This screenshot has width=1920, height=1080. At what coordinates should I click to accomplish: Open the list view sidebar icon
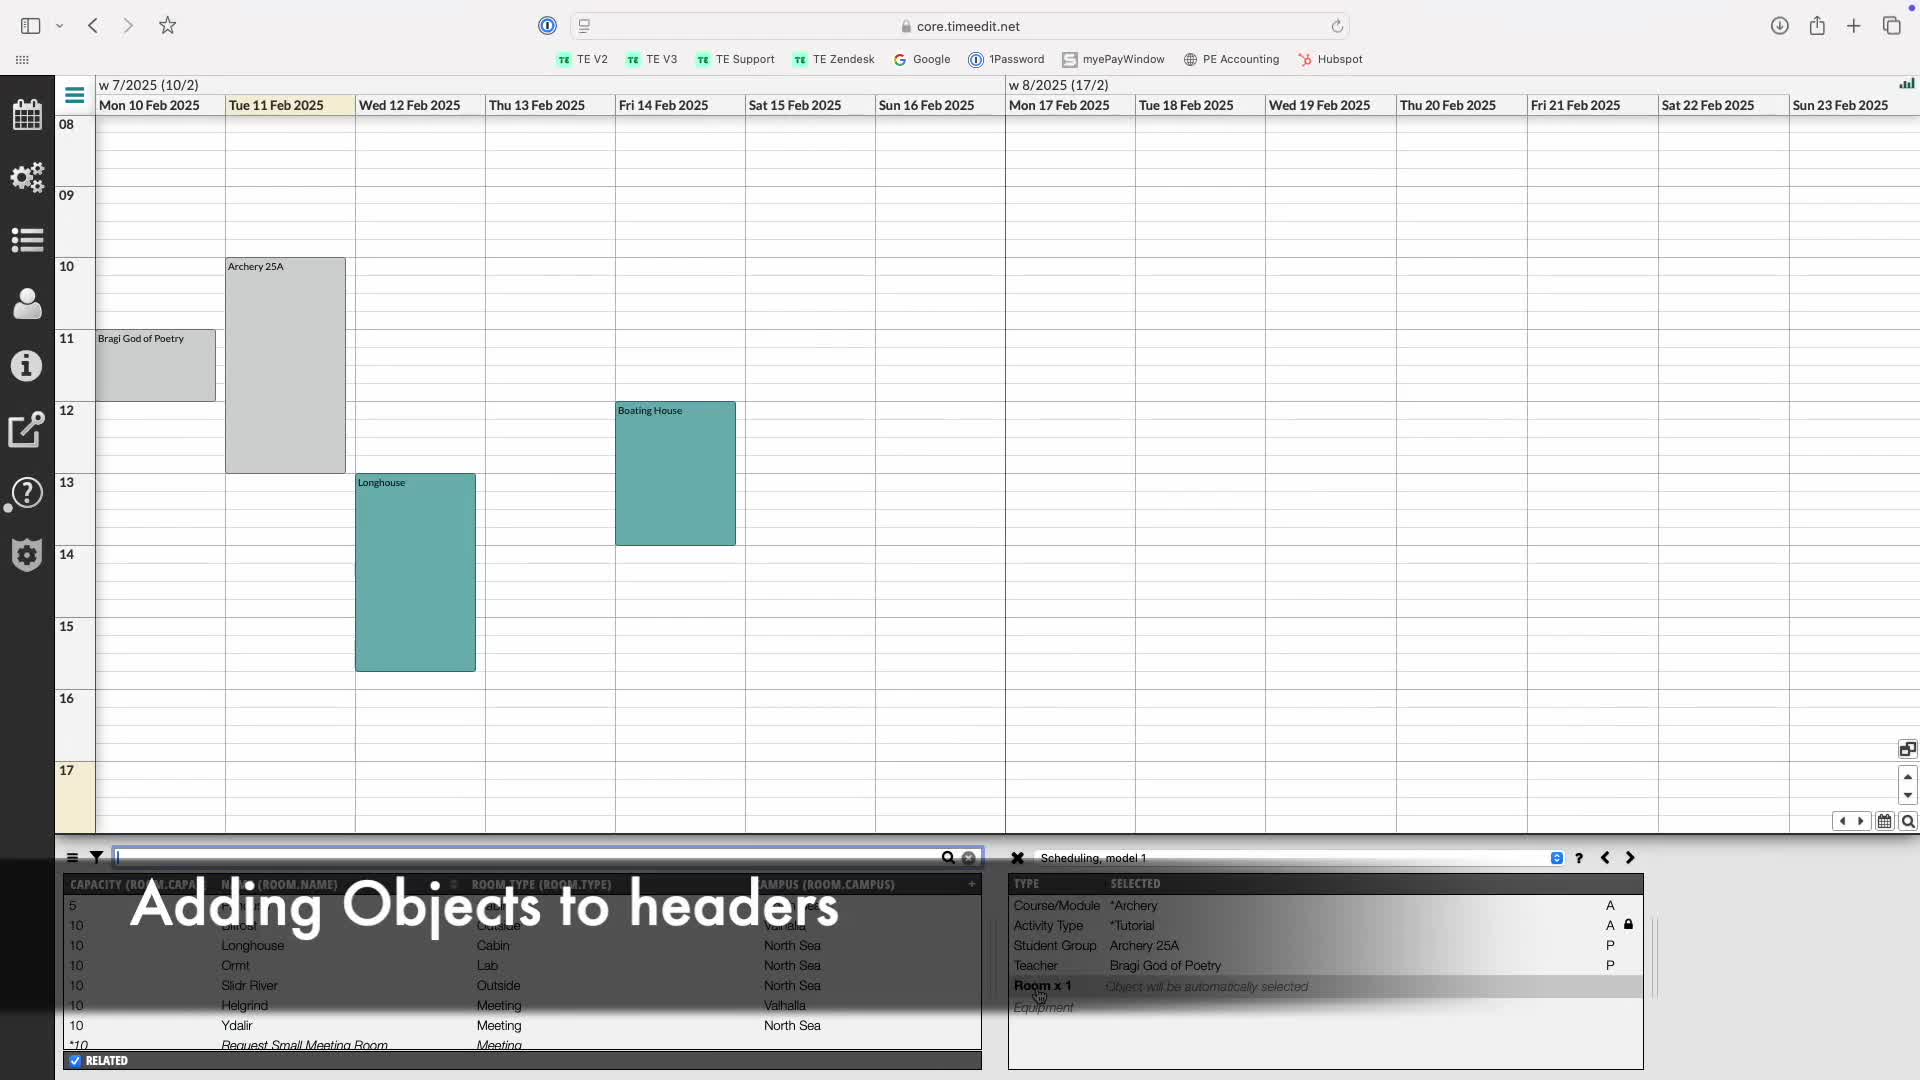click(x=27, y=240)
